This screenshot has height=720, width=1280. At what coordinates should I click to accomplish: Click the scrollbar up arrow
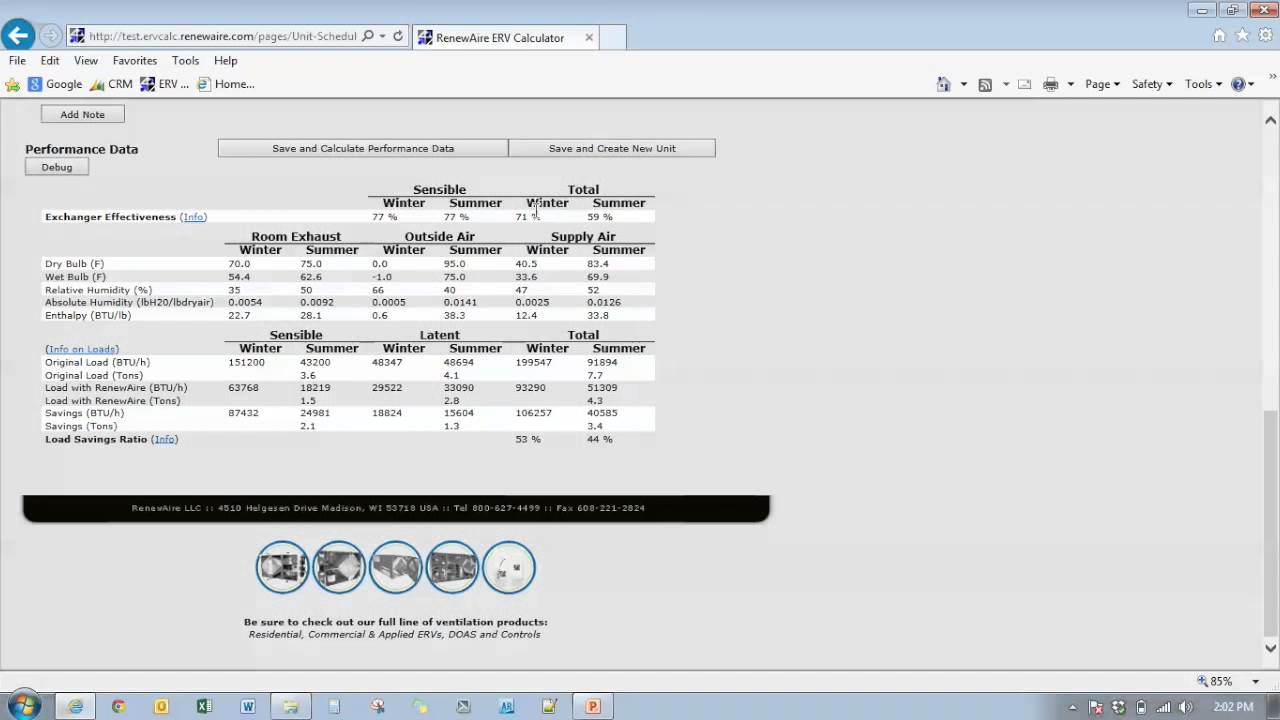pyautogui.click(x=1271, y=121)
